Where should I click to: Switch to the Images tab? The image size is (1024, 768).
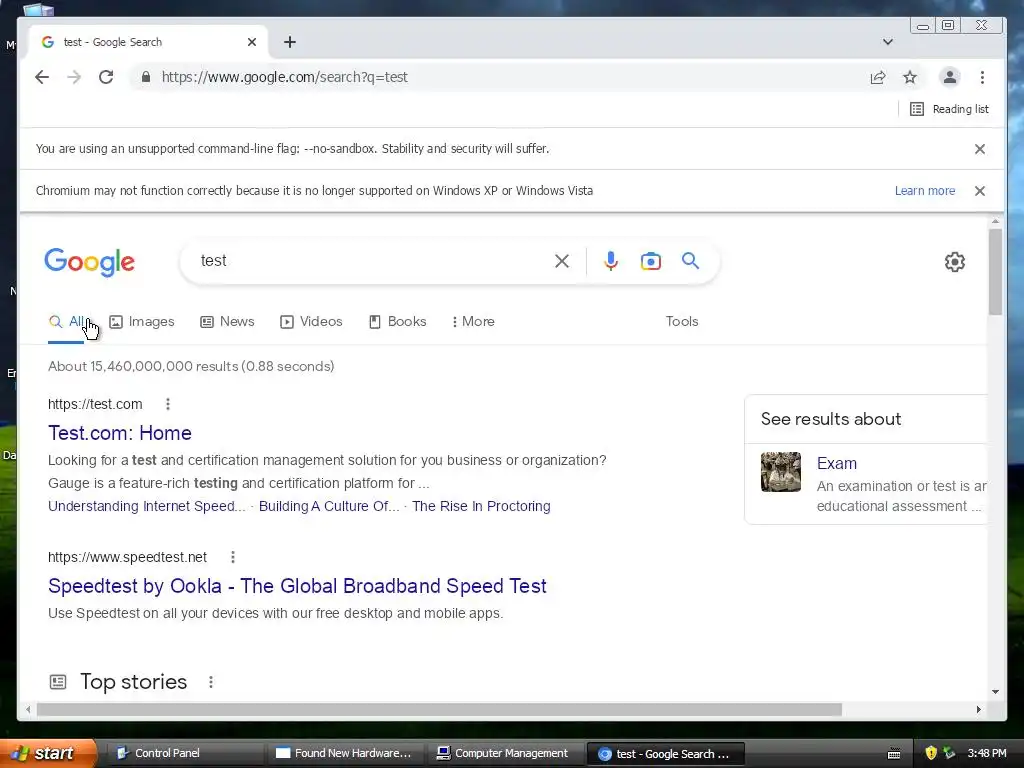[142, 321]
